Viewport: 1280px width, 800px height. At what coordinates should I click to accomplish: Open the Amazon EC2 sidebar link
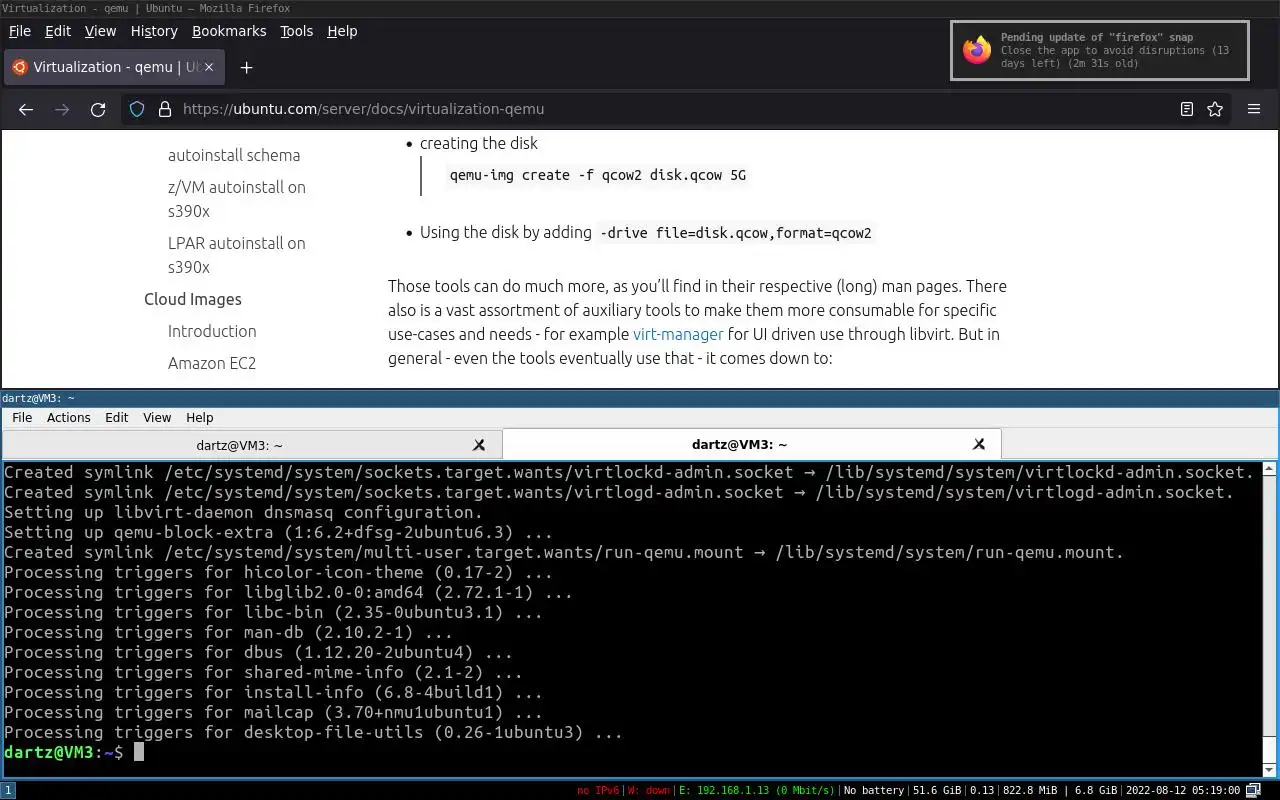pyautogui.click(x=212, y=363)
